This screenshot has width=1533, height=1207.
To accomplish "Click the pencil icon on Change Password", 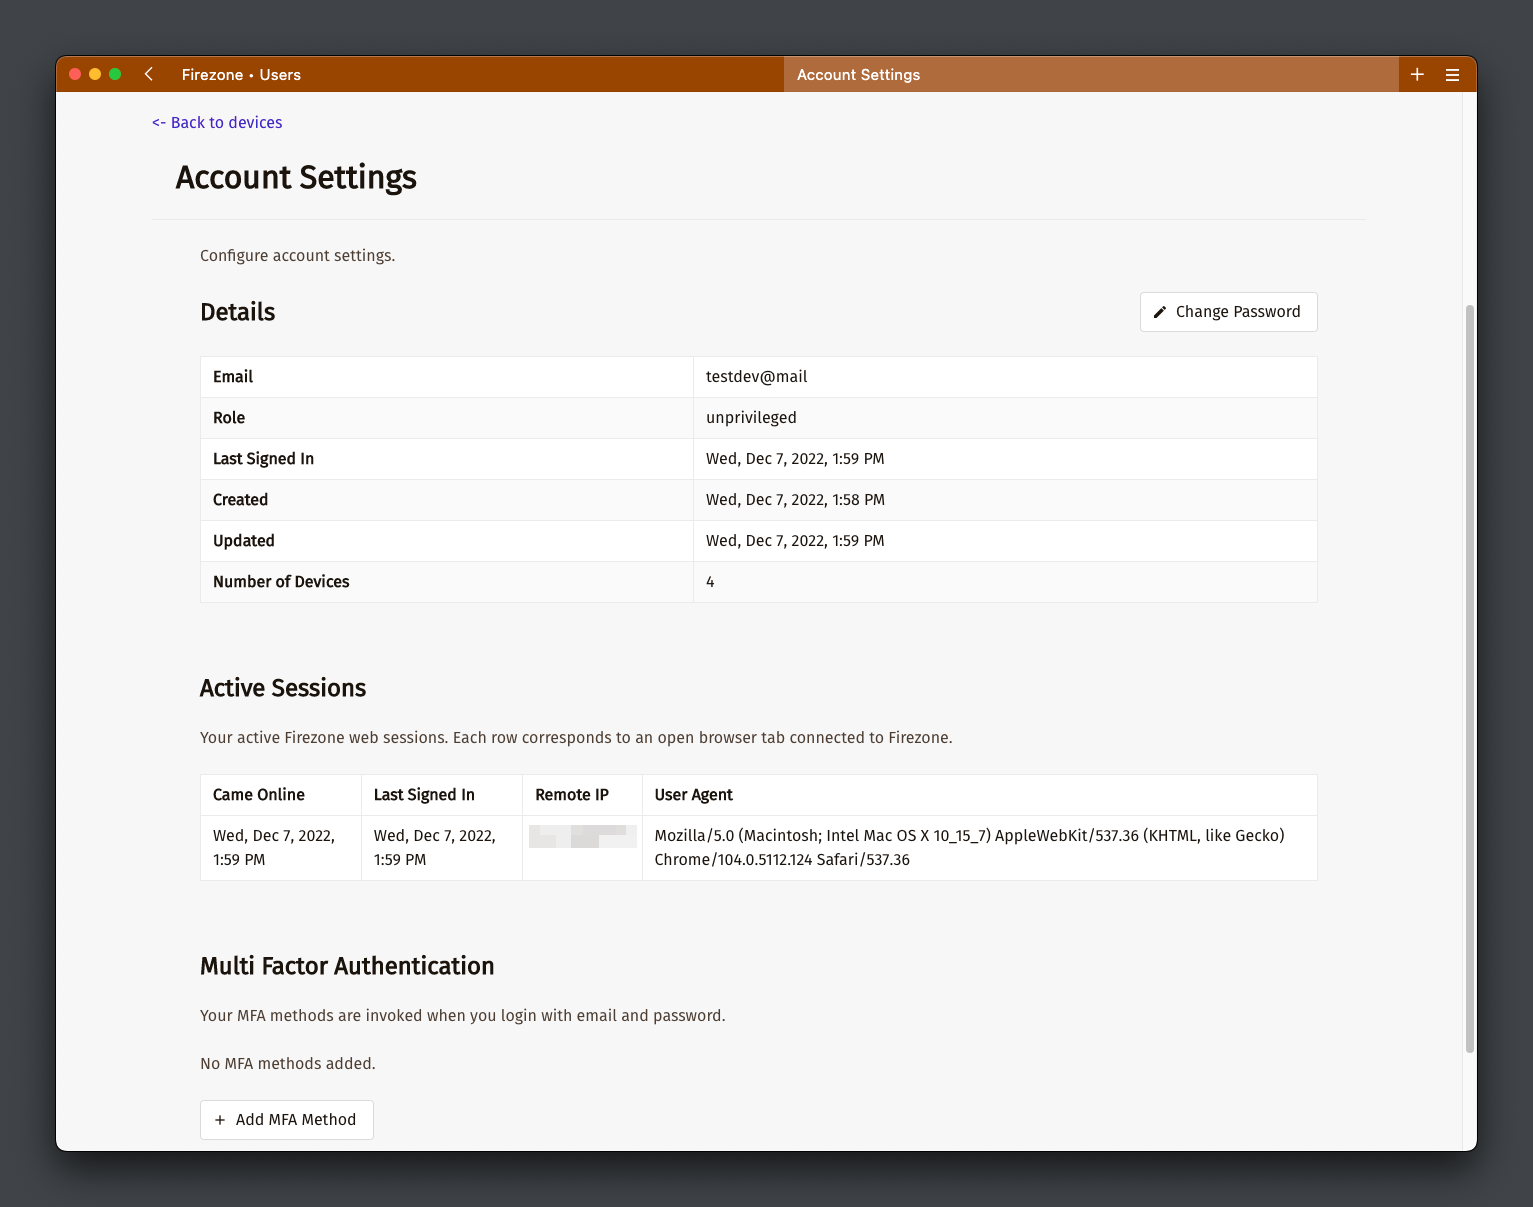I will point(1160,312).
